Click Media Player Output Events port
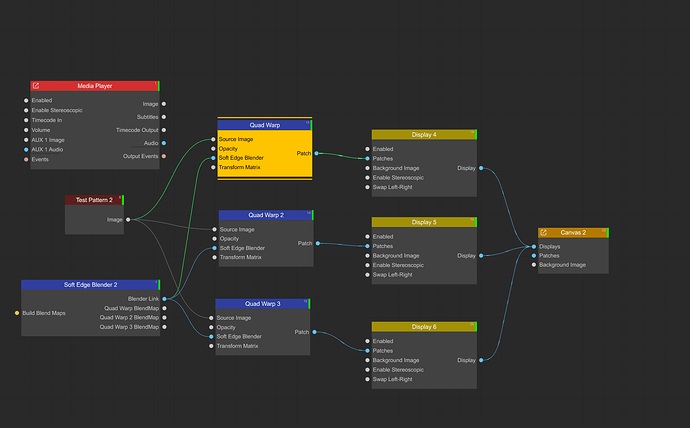Screen dimensions: 690x428 click(x=164, y=156)
